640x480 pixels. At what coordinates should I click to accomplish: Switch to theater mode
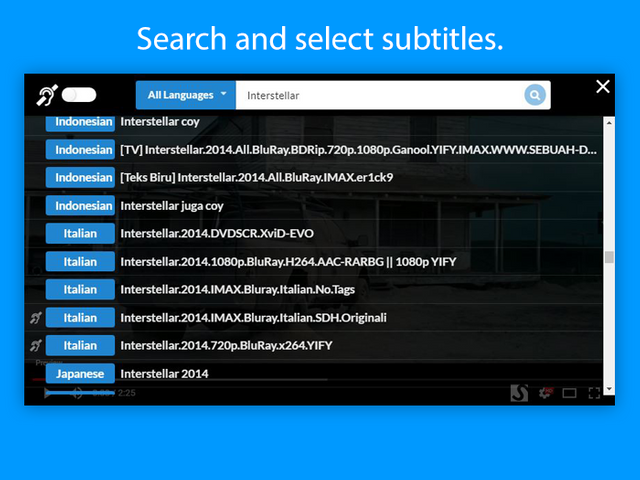click(x=569, y=393)
